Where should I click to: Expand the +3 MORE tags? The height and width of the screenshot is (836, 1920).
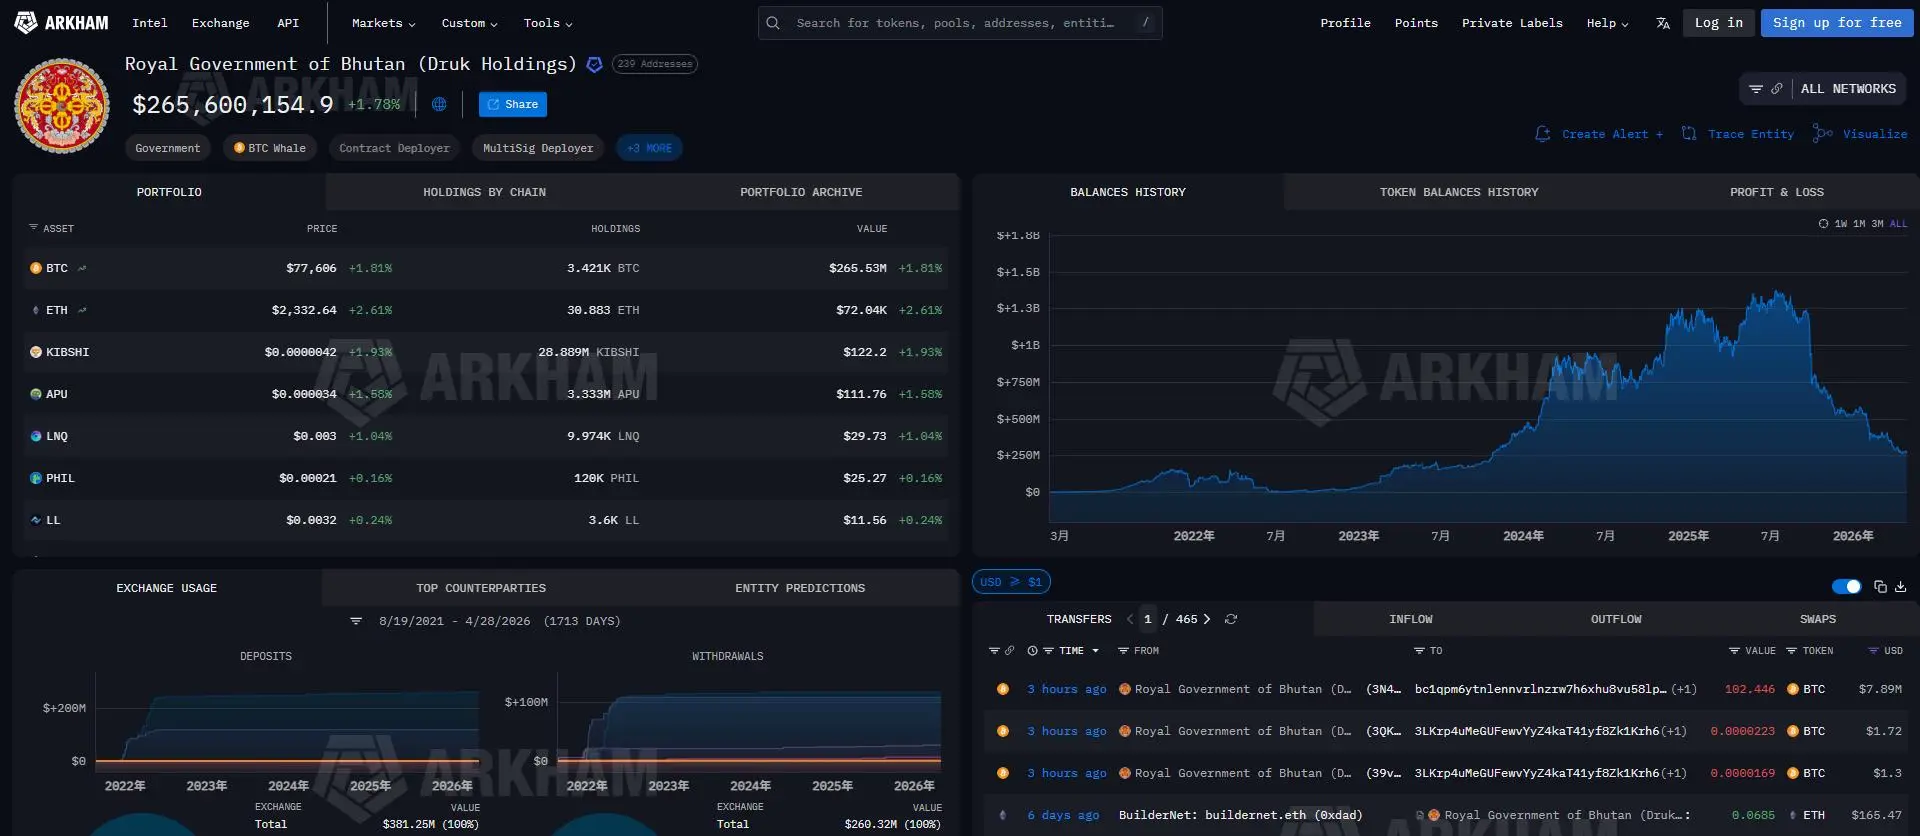[x=649, y=148]
